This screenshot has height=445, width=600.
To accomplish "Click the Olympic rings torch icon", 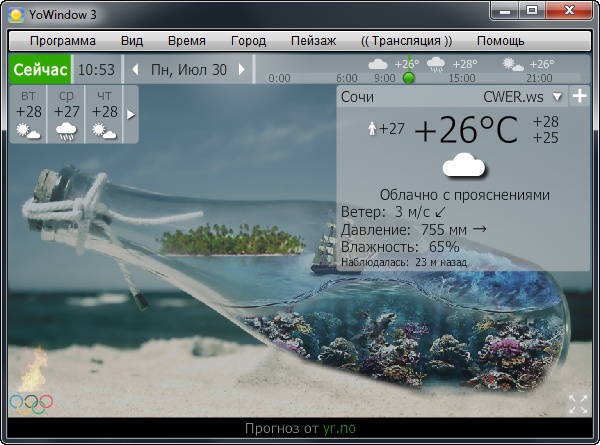I will pyautogui.click(x=31, y=385).
